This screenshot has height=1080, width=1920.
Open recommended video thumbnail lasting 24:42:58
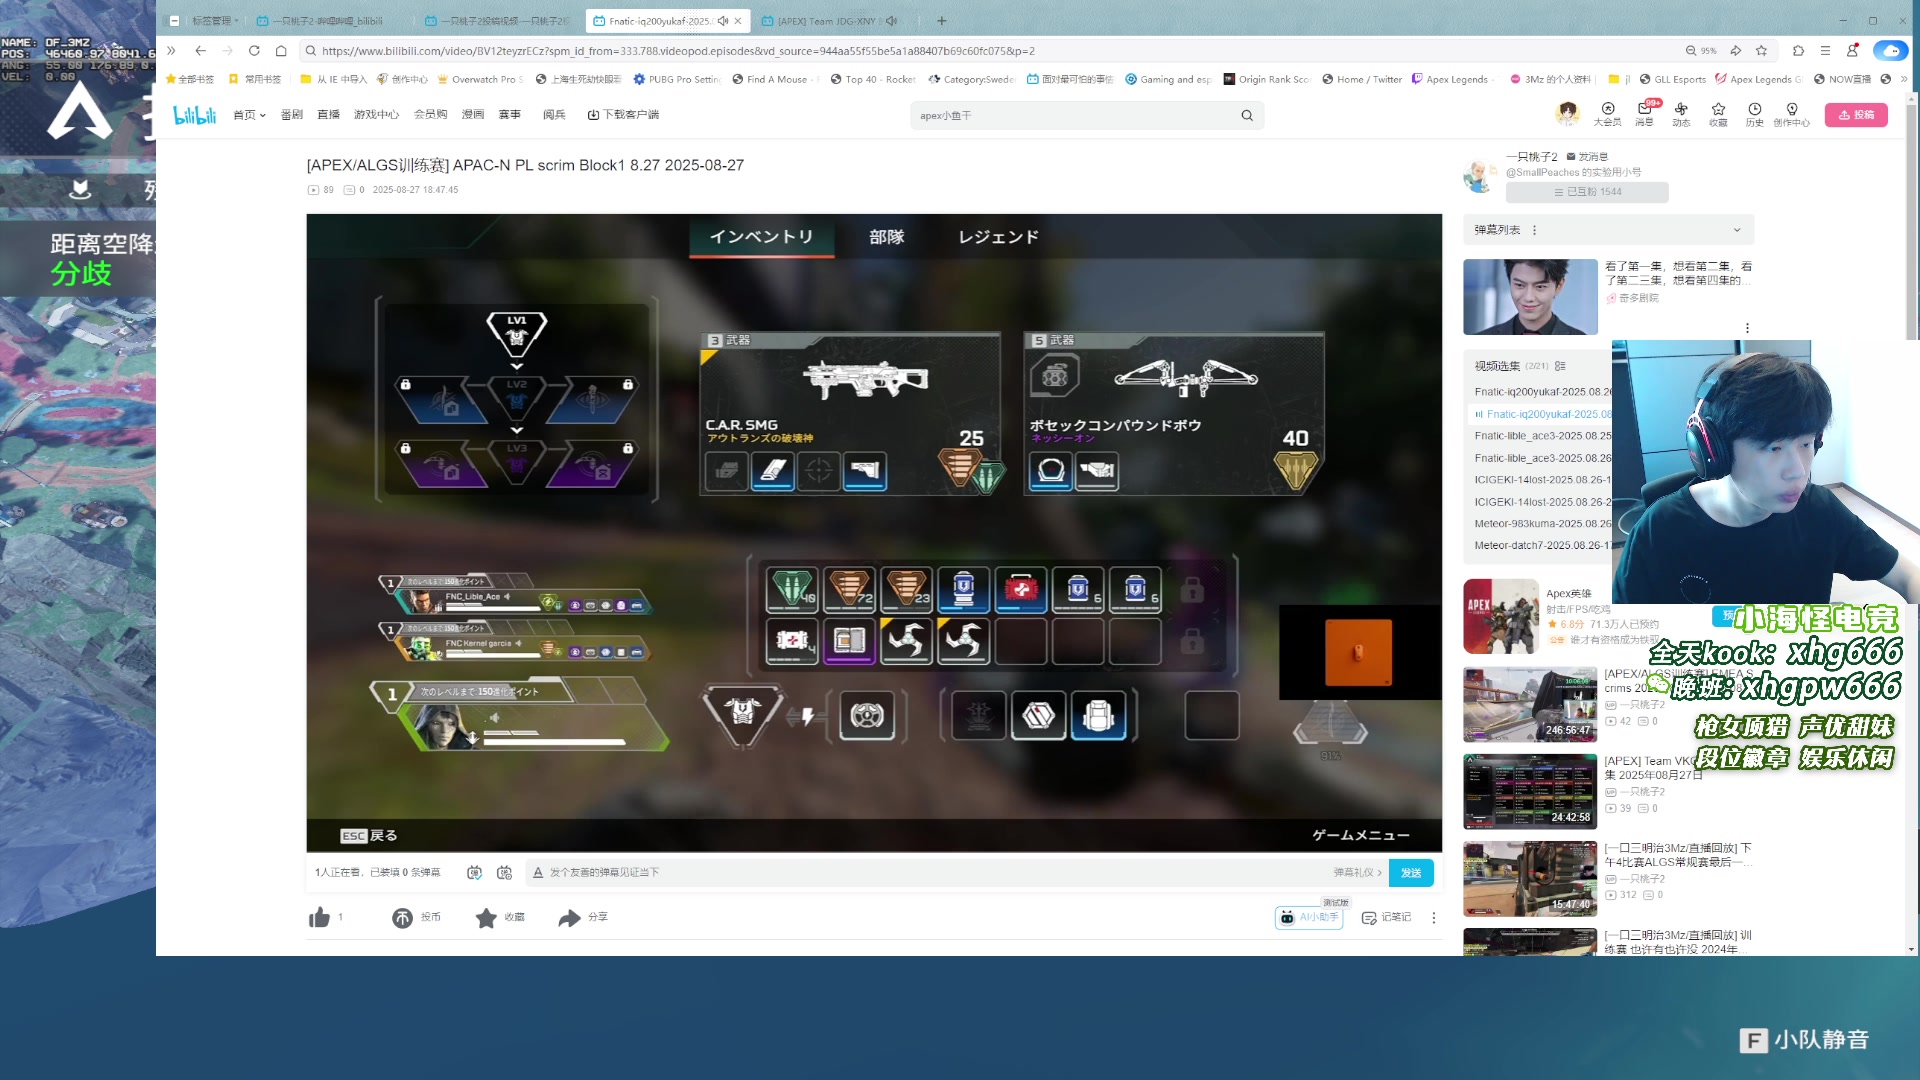(x=1530, y=791)
